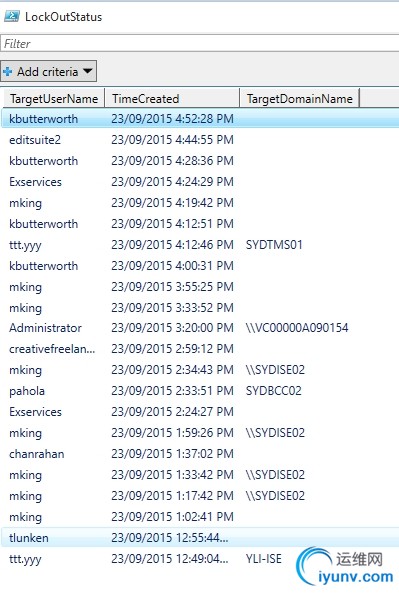
Task: Click time 23/09/2015 1:33:42 PM
Action: click(172, 475)
